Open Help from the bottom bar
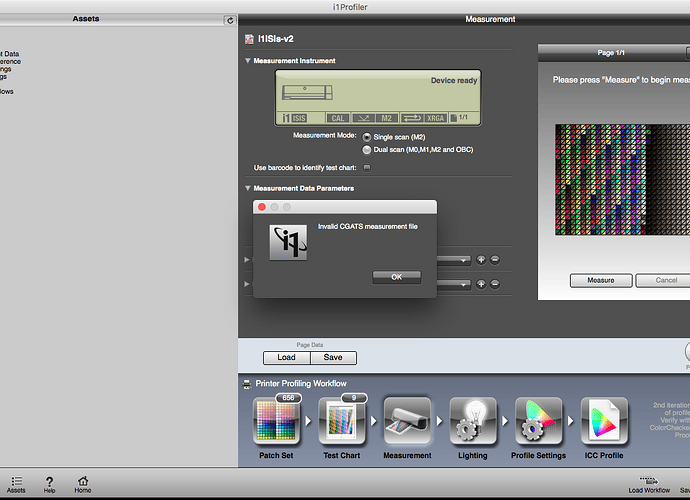The height and width of the screenshot is (500, 690). (x=49, y=484)
